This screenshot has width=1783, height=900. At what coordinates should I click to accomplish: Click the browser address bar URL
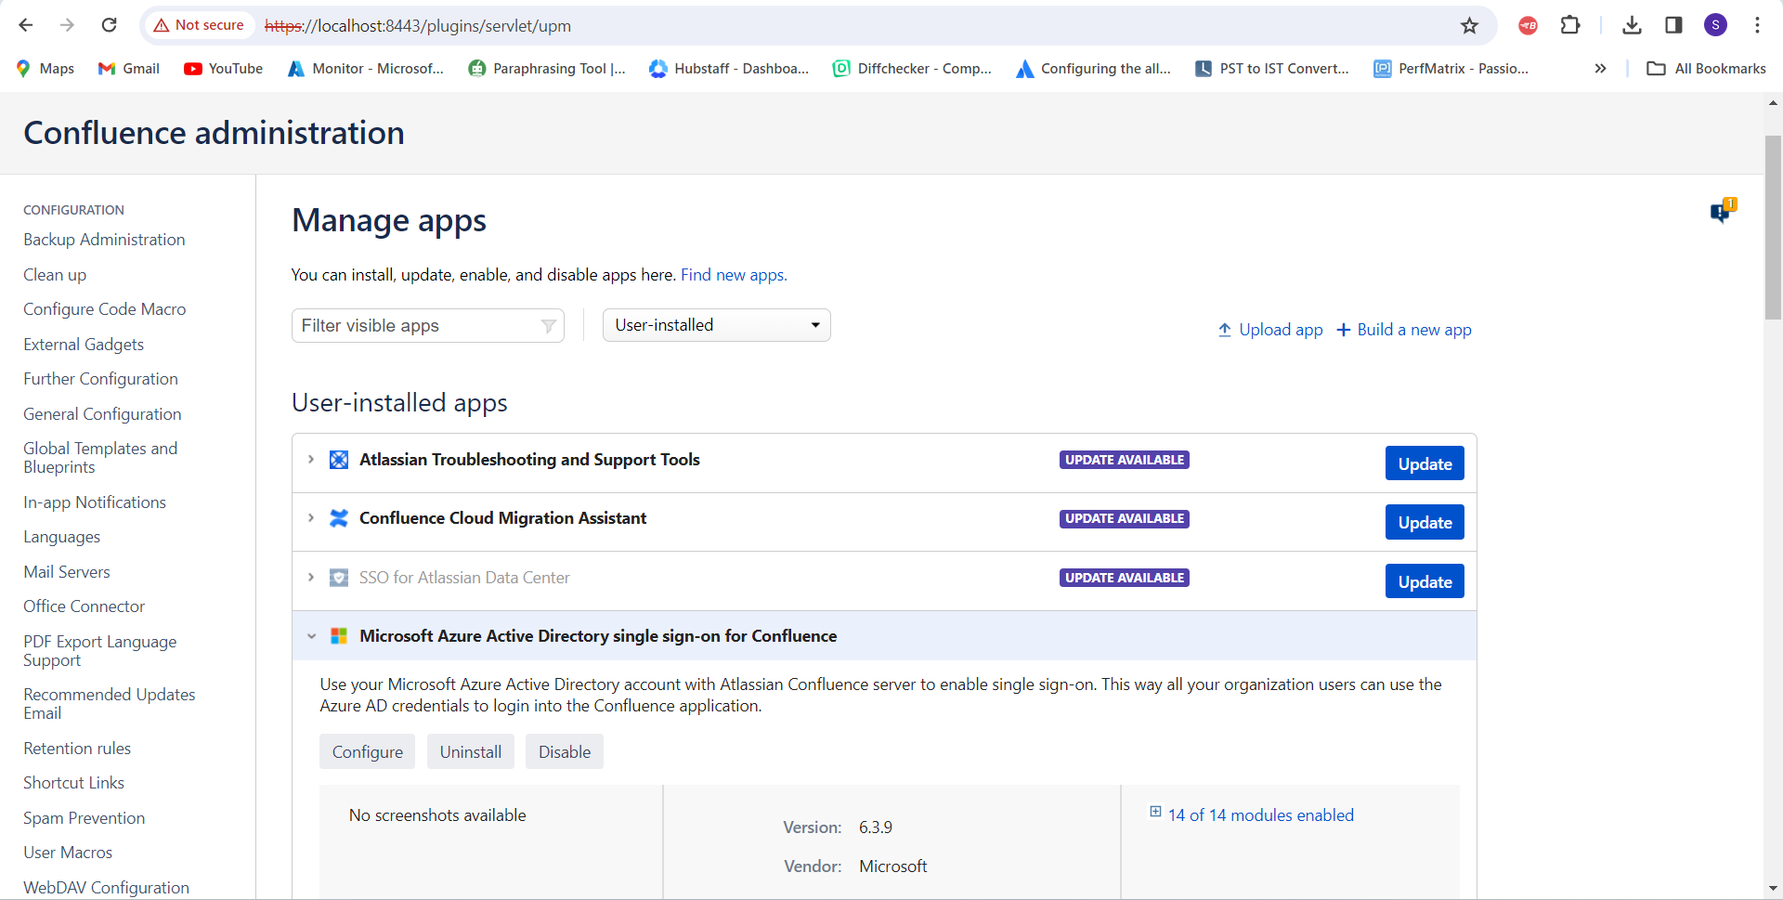tap(418, 26)
